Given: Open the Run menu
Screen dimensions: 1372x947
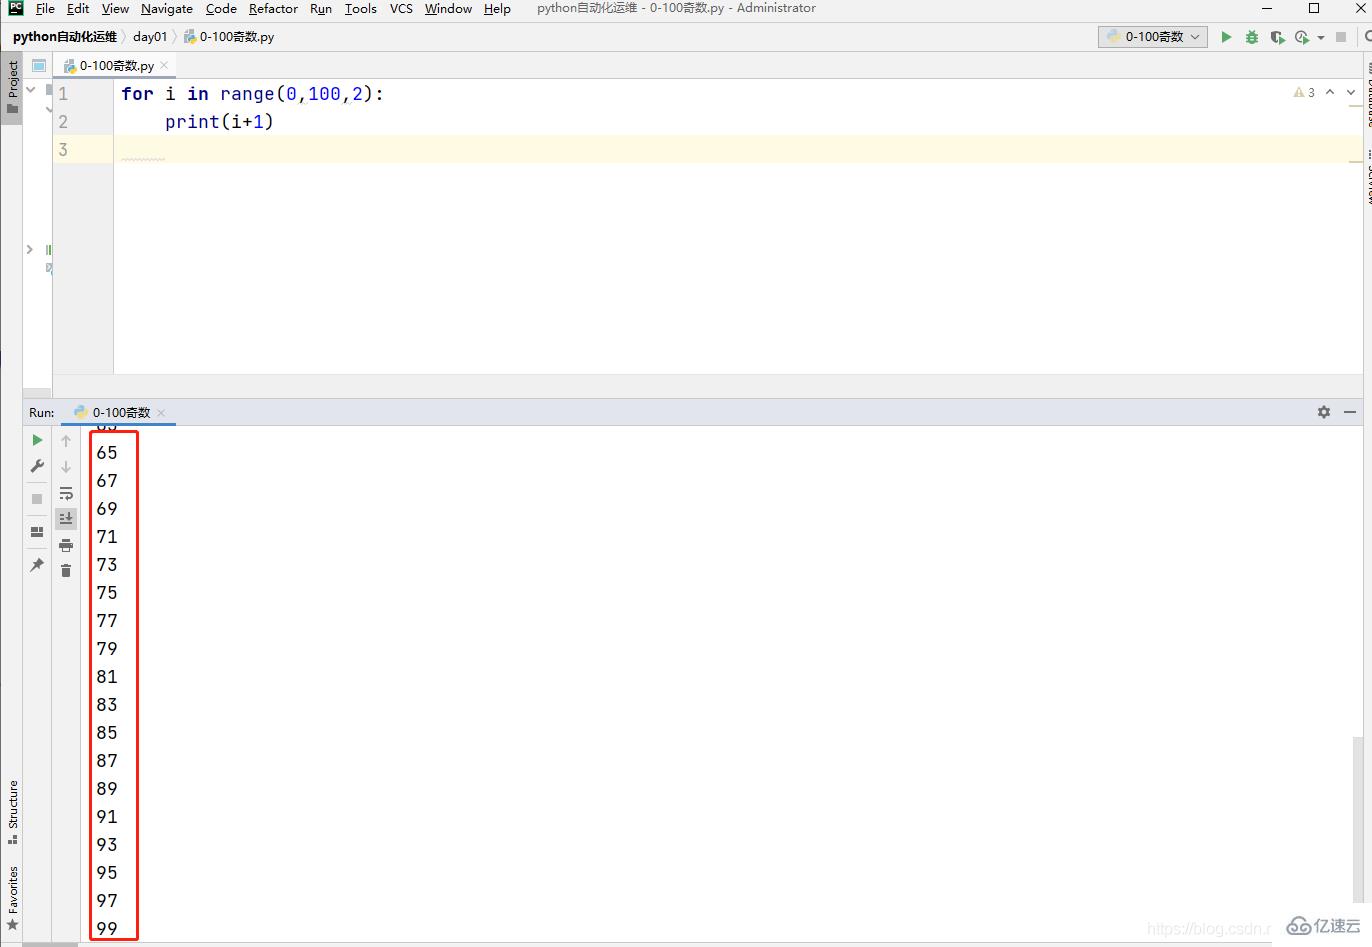Looking at the screenshot, I should coord(321,9).
